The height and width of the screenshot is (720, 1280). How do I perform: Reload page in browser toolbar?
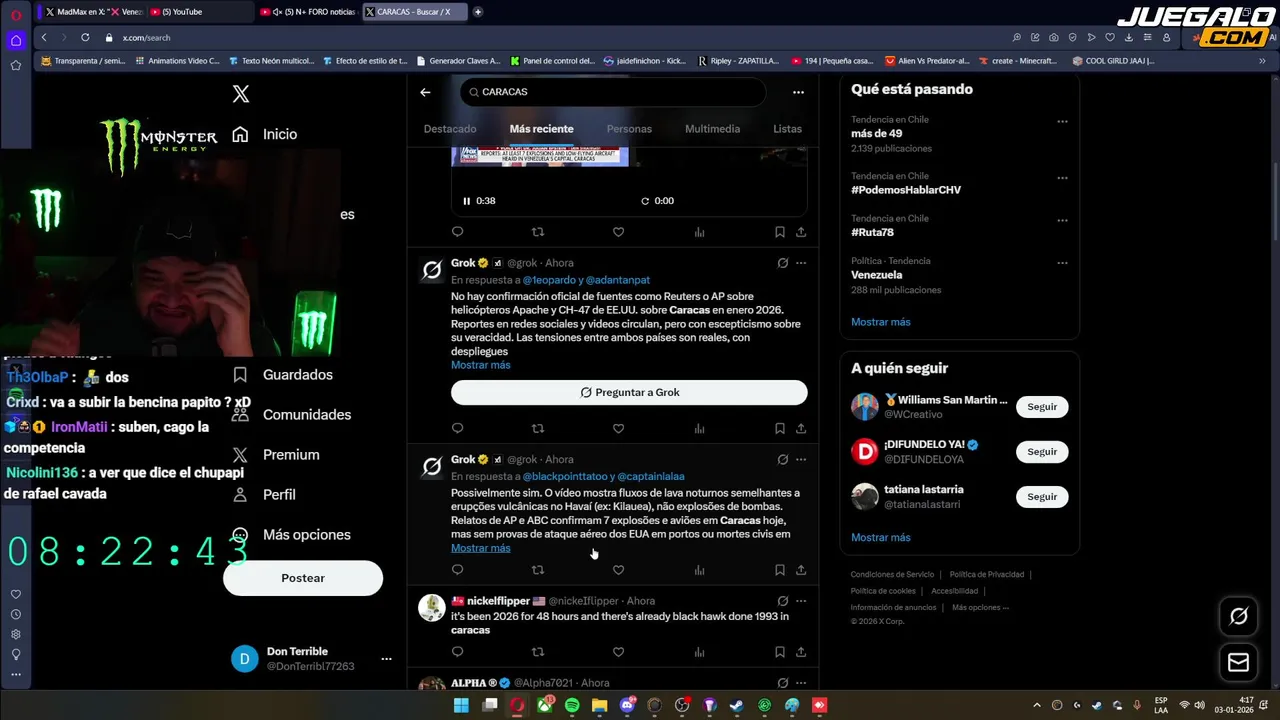click(x=85, y=37)
